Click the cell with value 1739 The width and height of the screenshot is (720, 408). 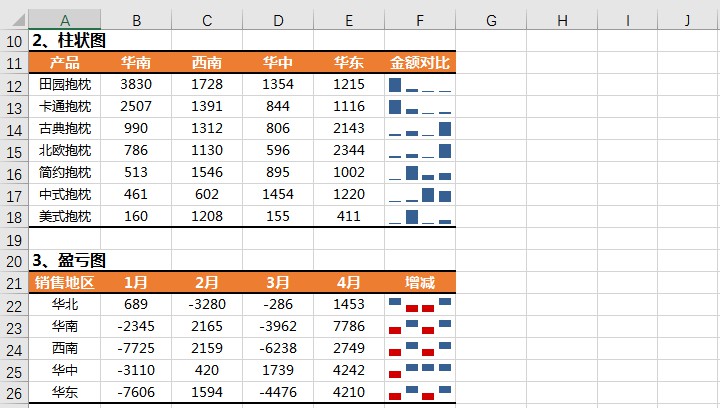(278, 370)
